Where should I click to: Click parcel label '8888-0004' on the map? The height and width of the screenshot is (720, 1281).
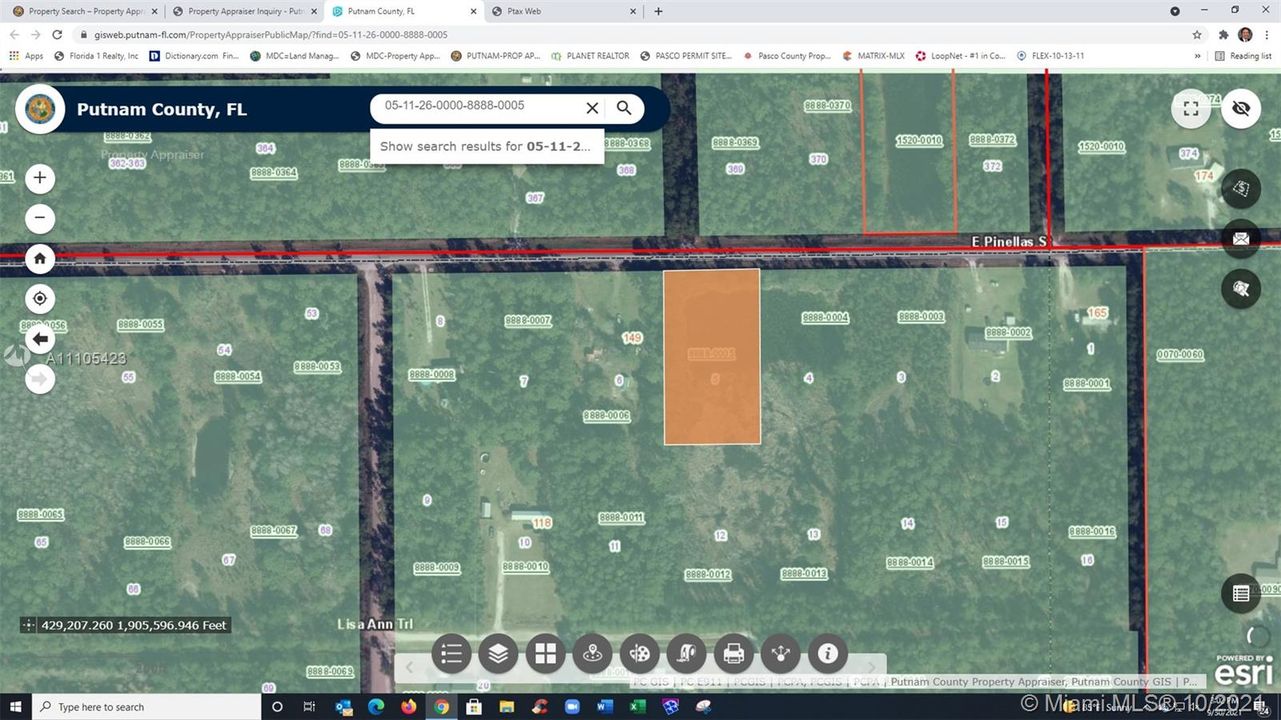(x=825, y=318)
